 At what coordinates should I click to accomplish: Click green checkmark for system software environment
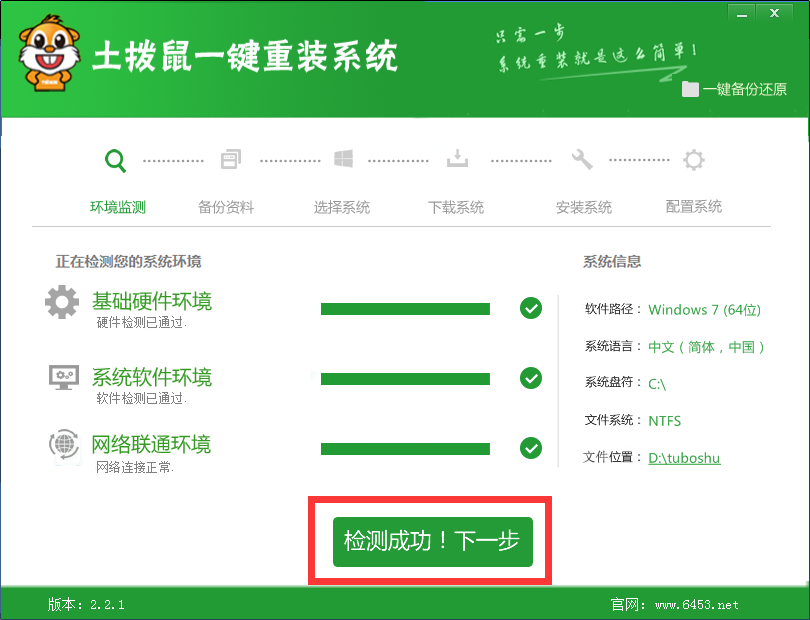point(531,378)
